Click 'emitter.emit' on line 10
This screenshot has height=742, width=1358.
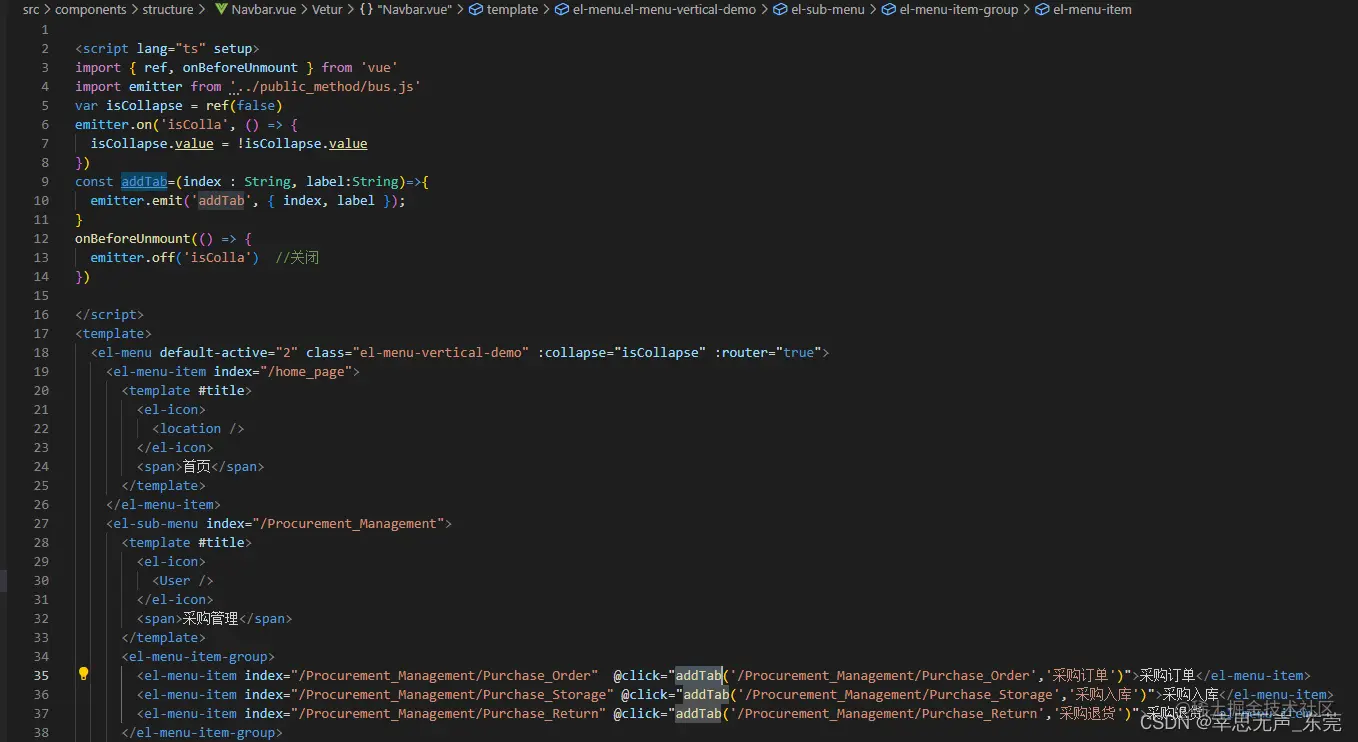click(x=136, y=200)
